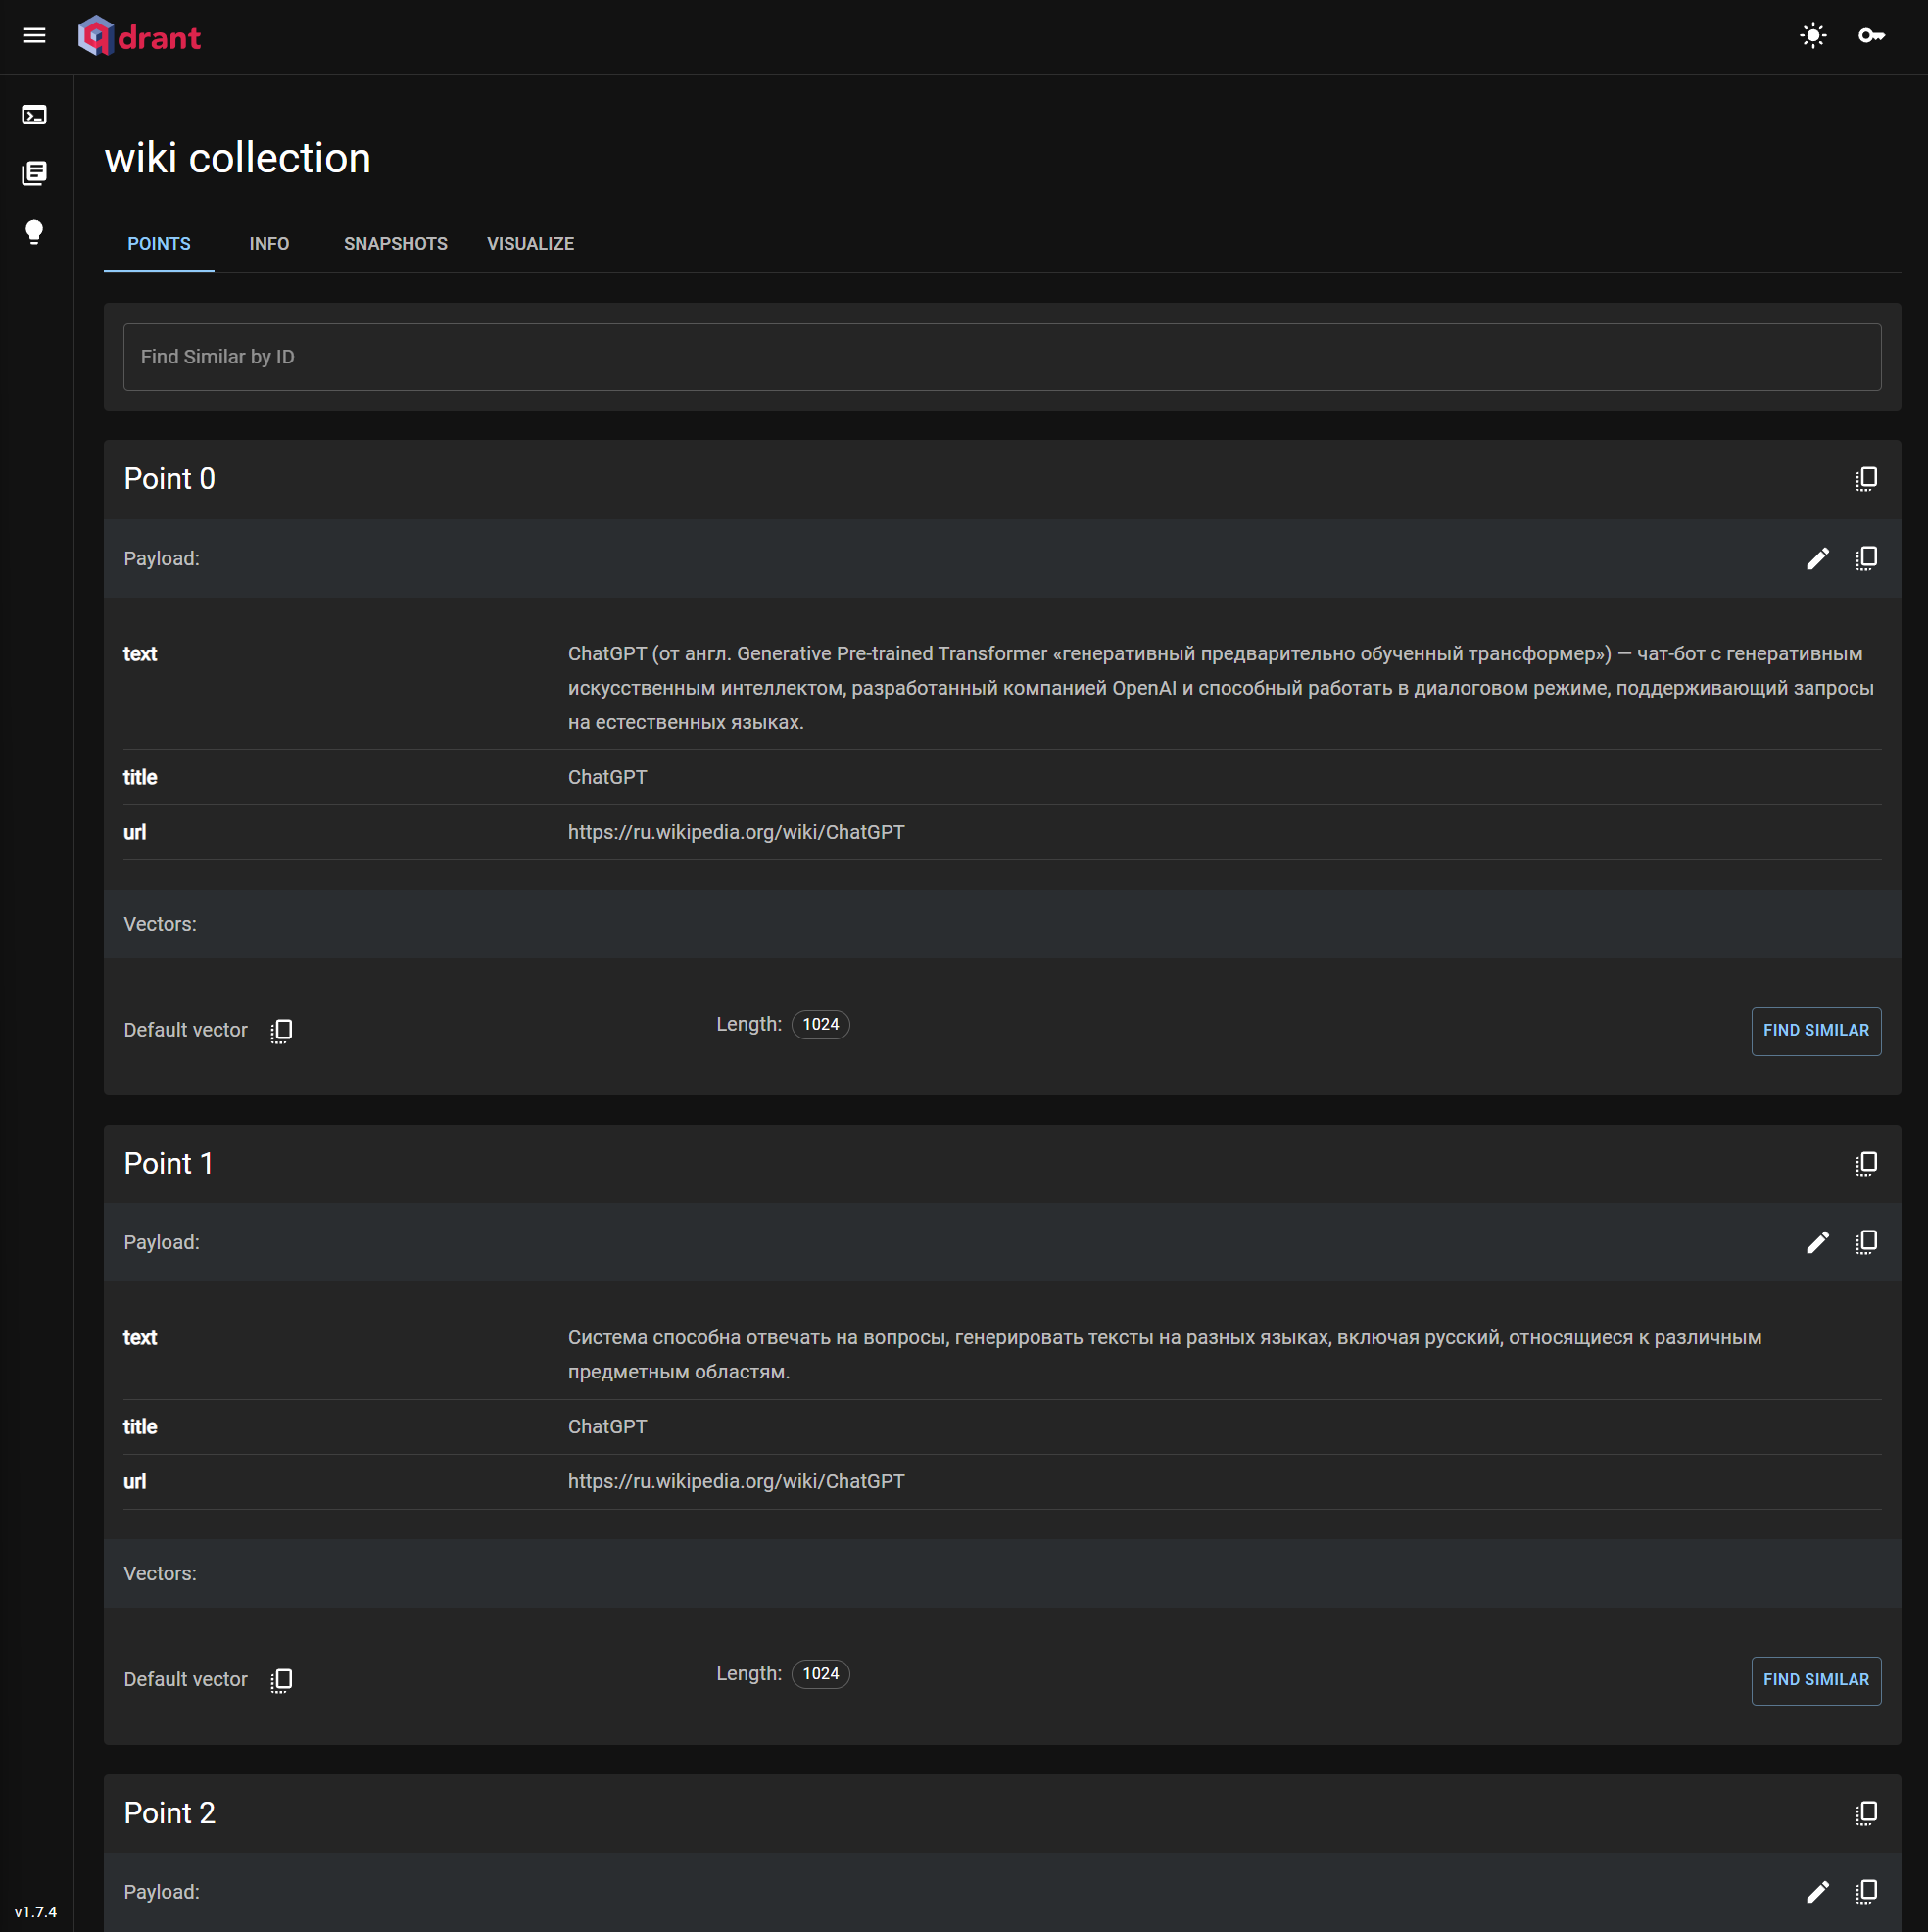Click the 1024 length chip of Point 1
The image size is (1928, 1932).
[x=820, y=1674]
